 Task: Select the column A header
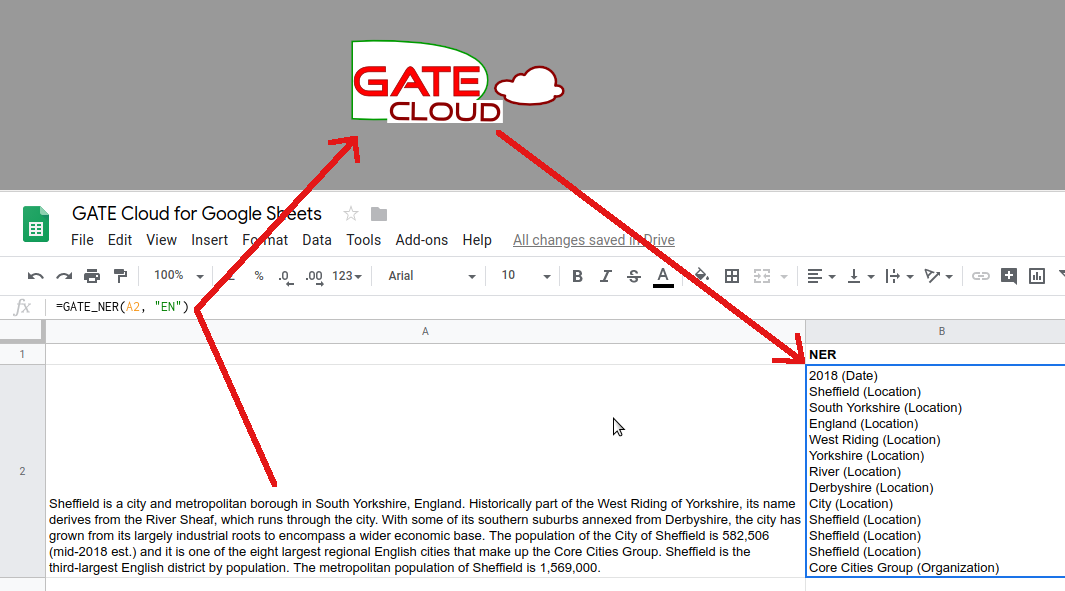click(425, 332)
